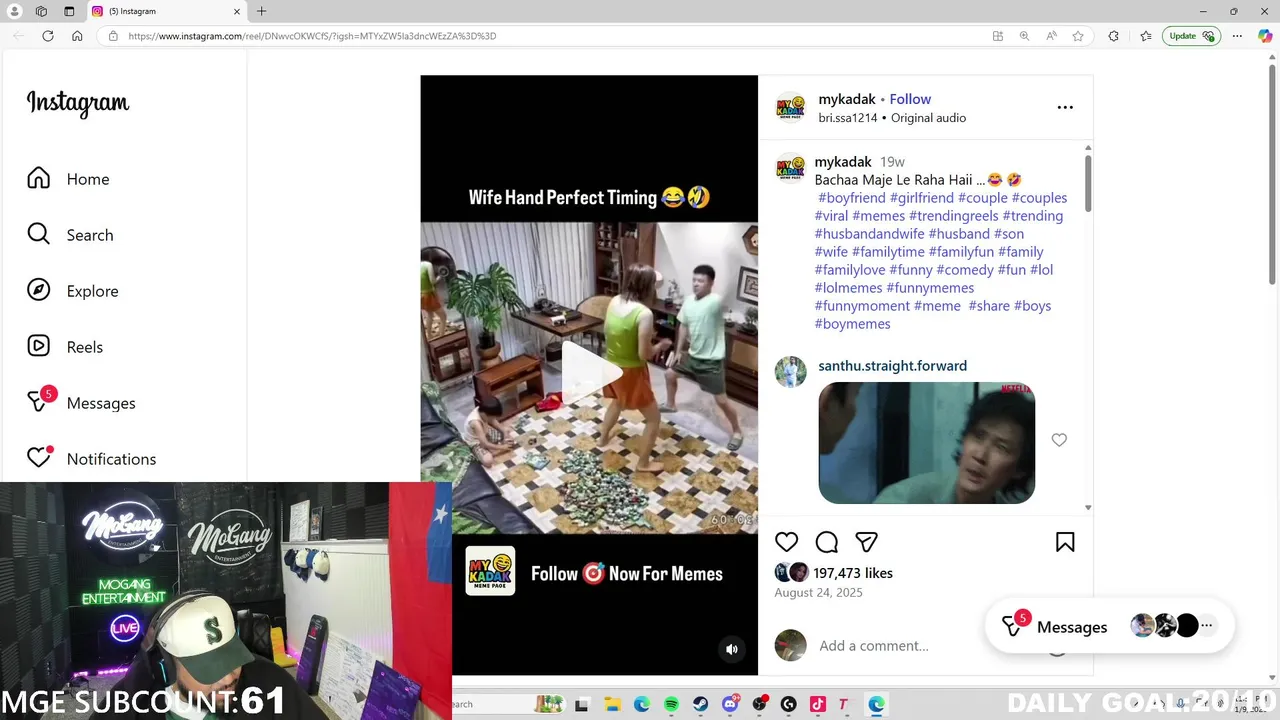
Task: Click the green Update button
Action: click(x=1190, y=36)
